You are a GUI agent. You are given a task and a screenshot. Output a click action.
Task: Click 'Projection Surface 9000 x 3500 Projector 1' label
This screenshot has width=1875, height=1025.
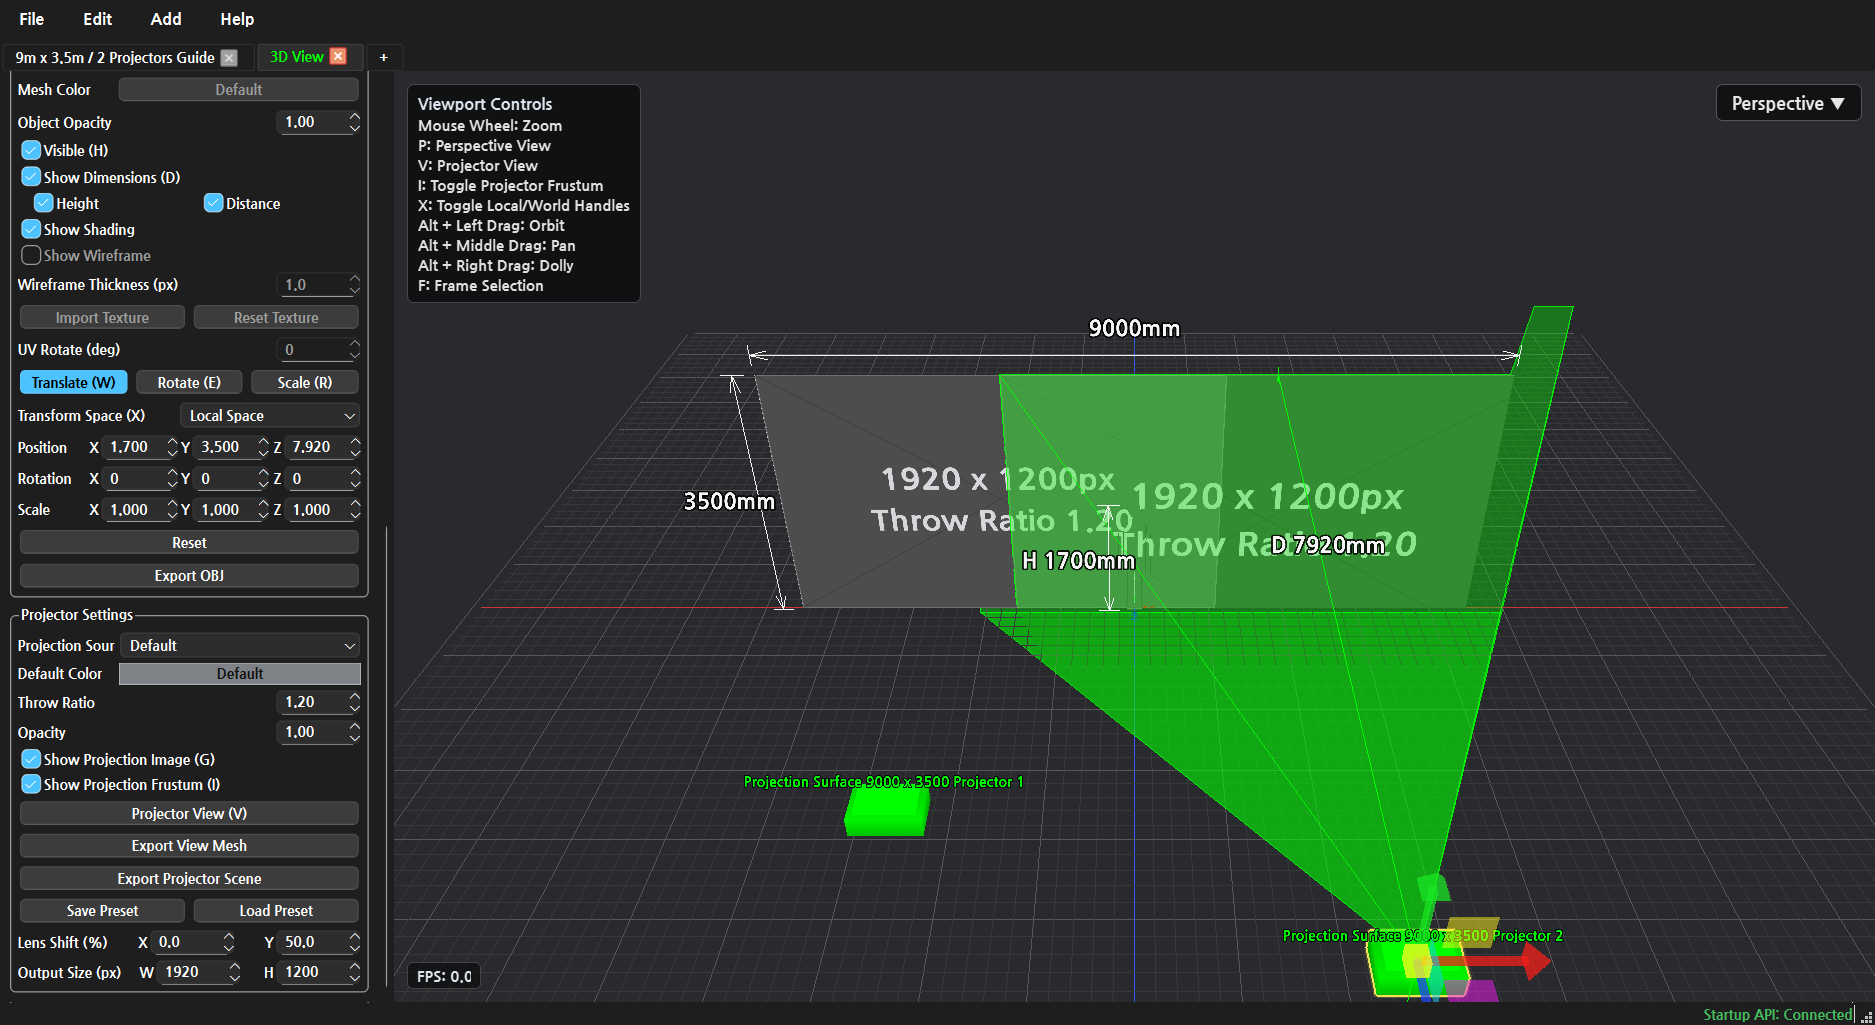pyautogui.click(x=884, y=782)
